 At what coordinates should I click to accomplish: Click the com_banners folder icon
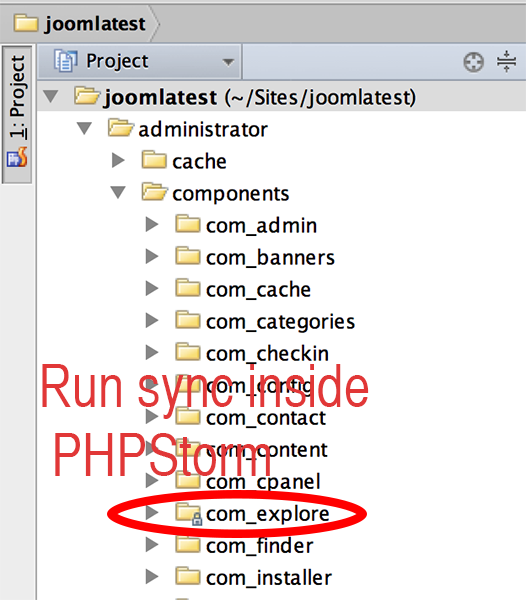(x=187, y=256)
